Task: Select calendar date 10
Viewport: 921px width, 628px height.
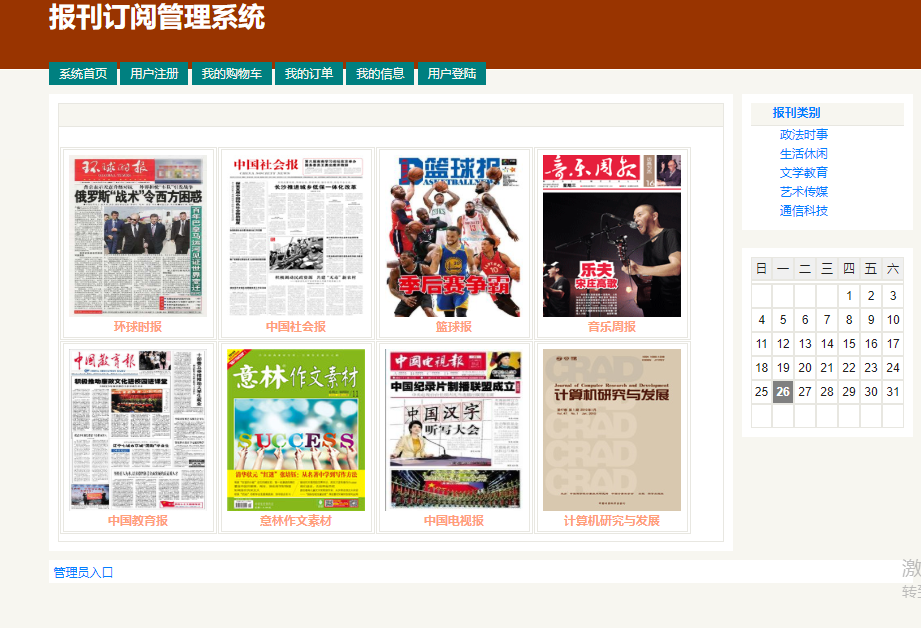Action: pyautogui.click(x=893, y=320)
